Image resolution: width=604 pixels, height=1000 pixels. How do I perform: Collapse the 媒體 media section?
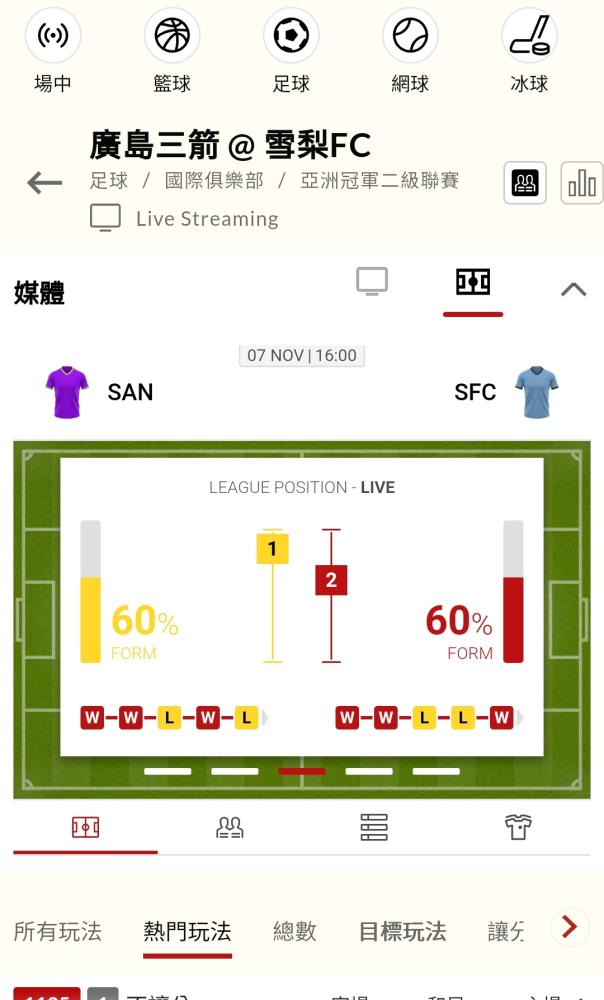(573, 290)
